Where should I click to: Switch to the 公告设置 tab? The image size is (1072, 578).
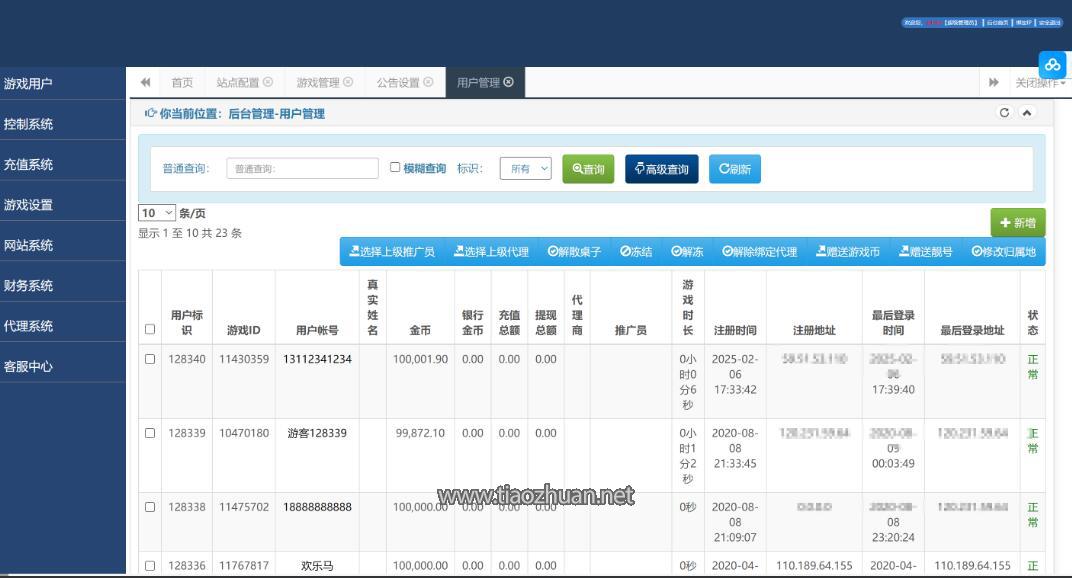click(x=398, y=83)
